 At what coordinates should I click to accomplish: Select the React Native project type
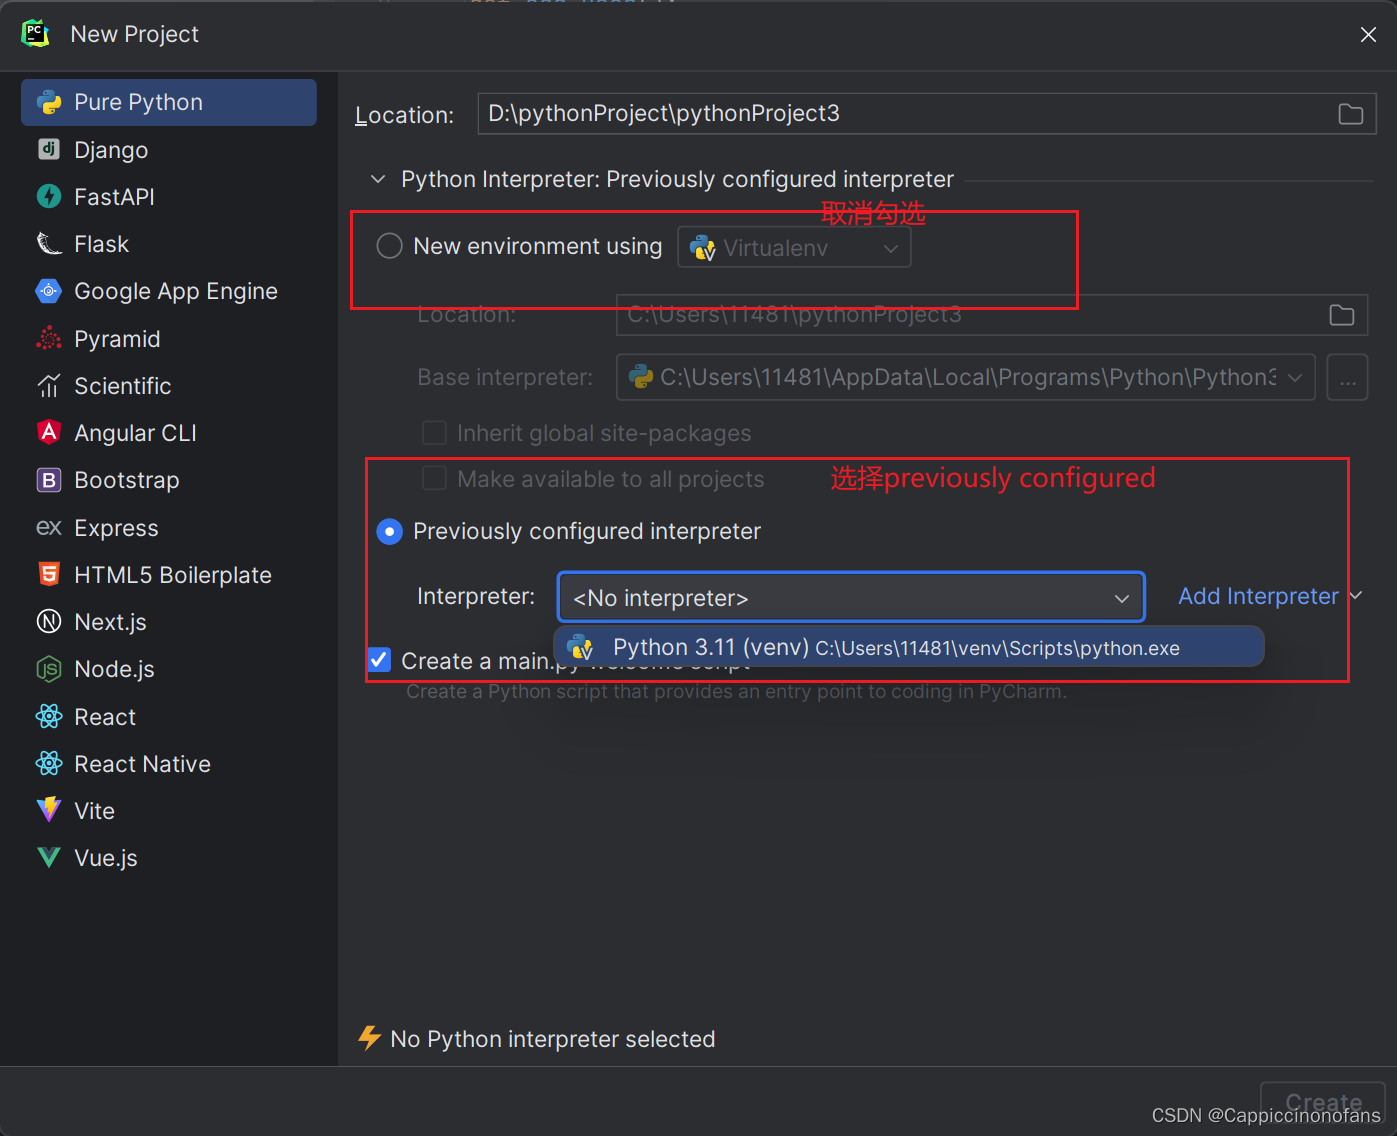click(142, 763)
